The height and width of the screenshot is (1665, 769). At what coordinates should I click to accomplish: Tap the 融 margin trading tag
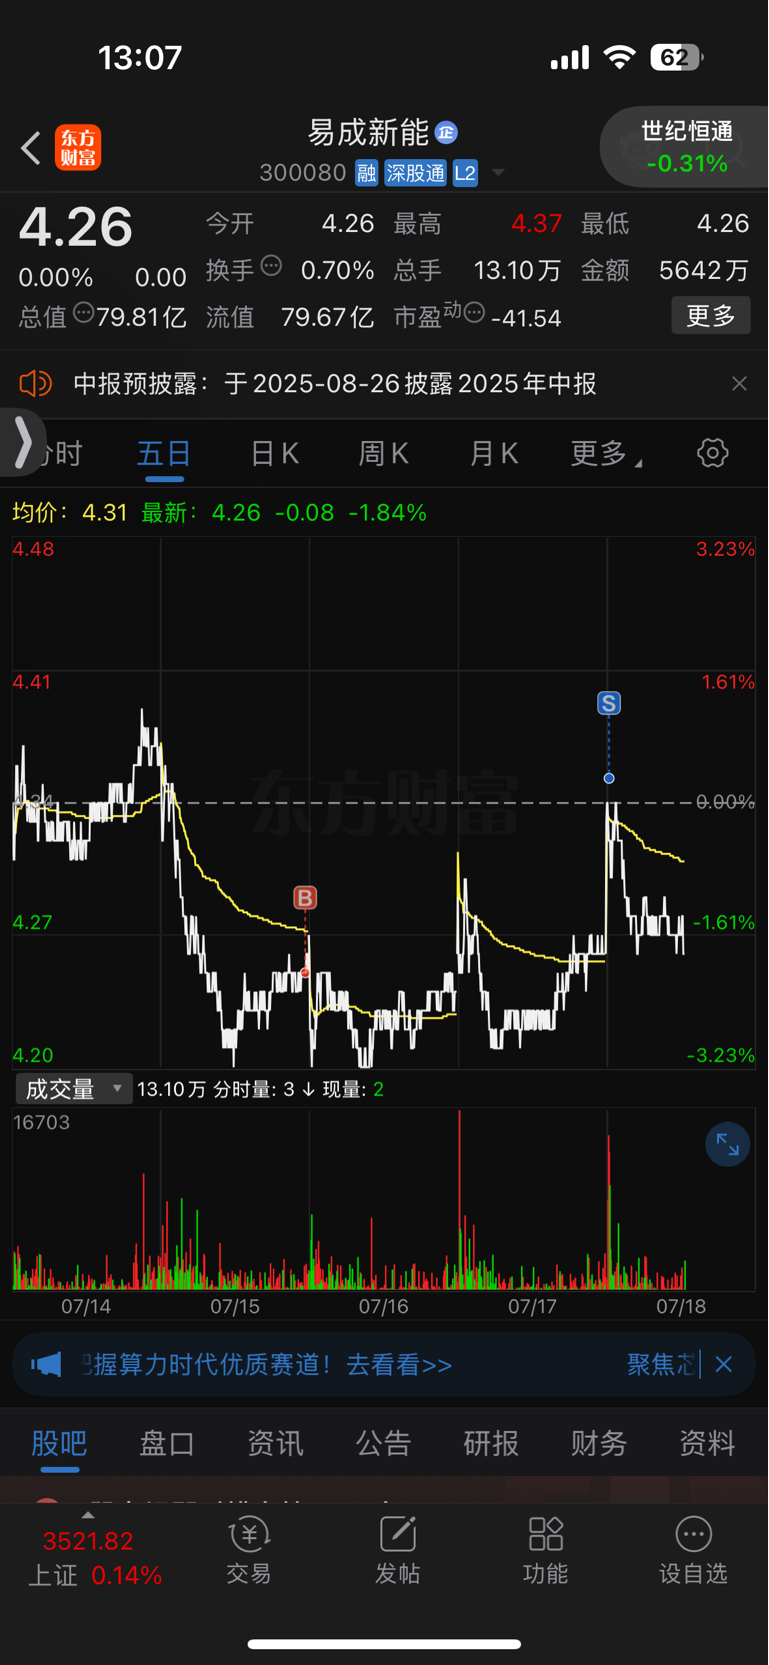pyautogui.click(x=366, y=173)
